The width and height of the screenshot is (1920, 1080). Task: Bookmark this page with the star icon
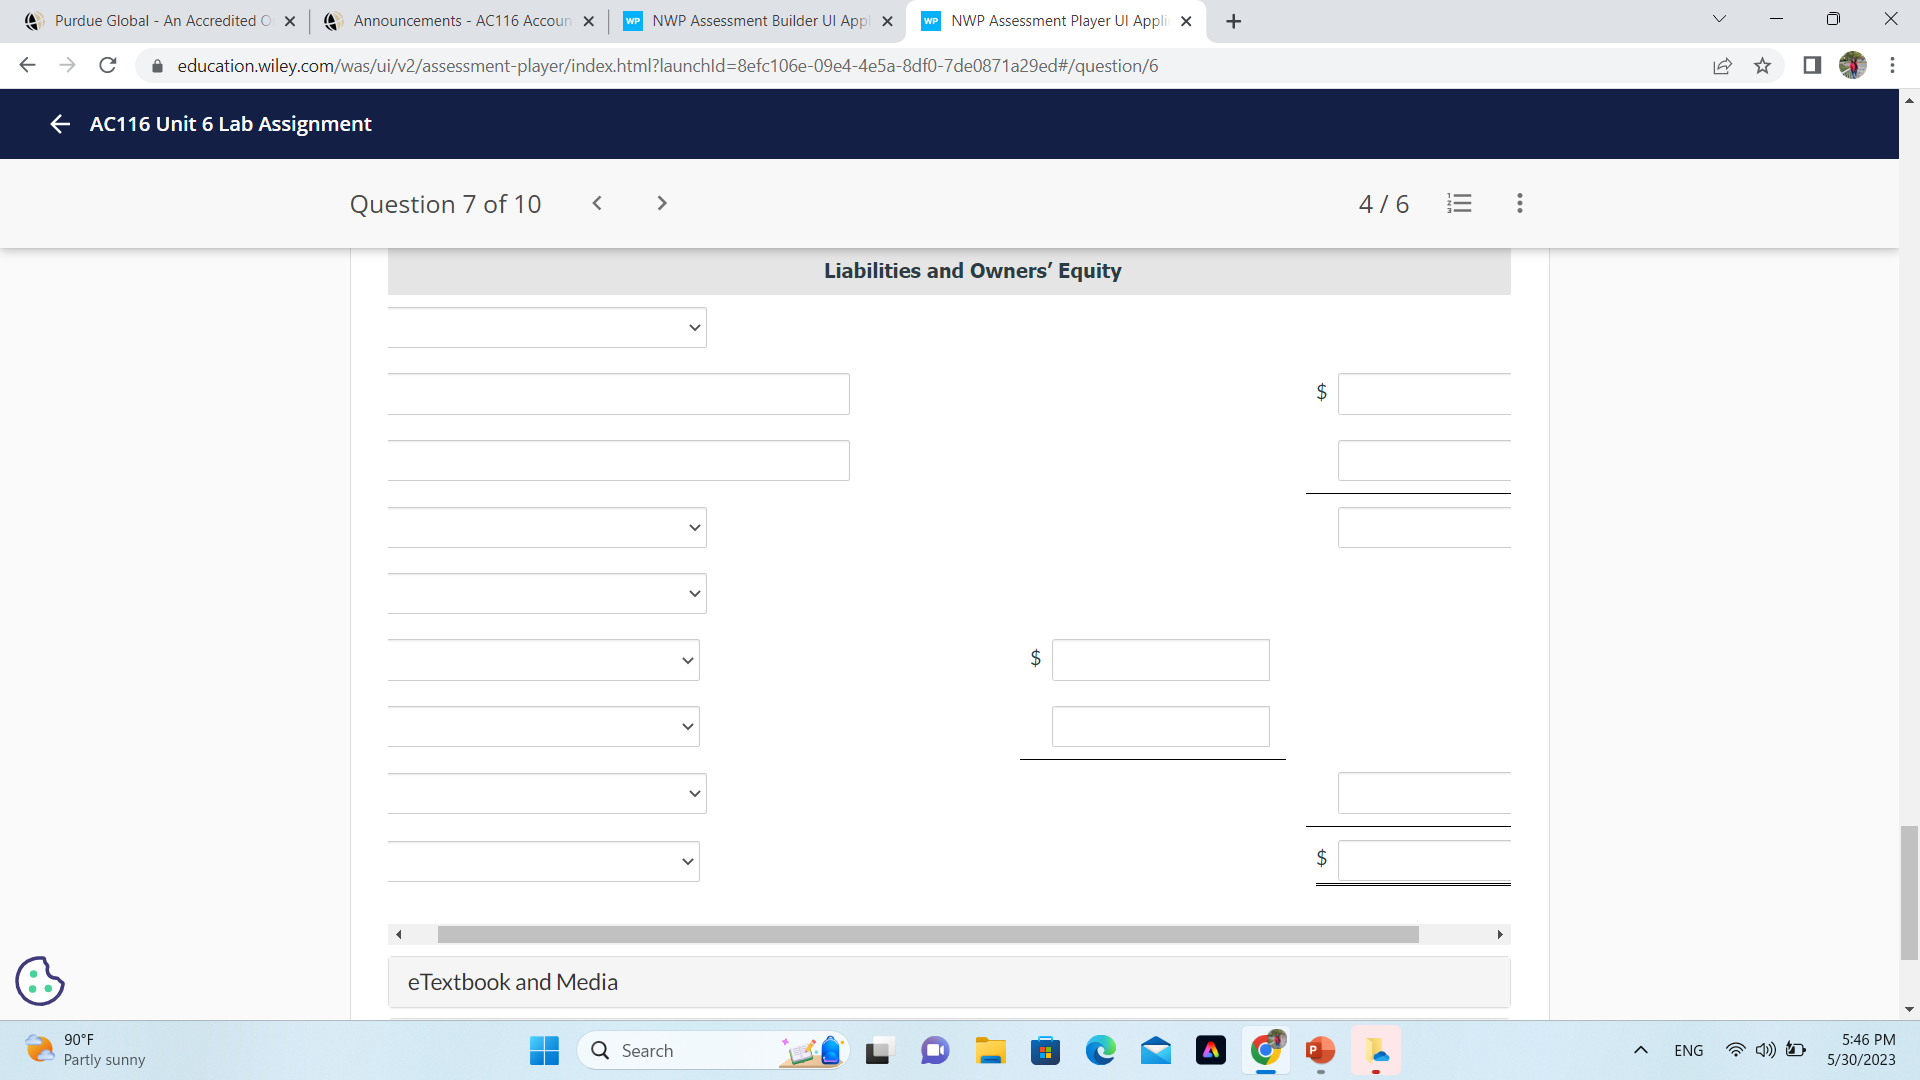pyautogui.click(x=1763, y=65)
